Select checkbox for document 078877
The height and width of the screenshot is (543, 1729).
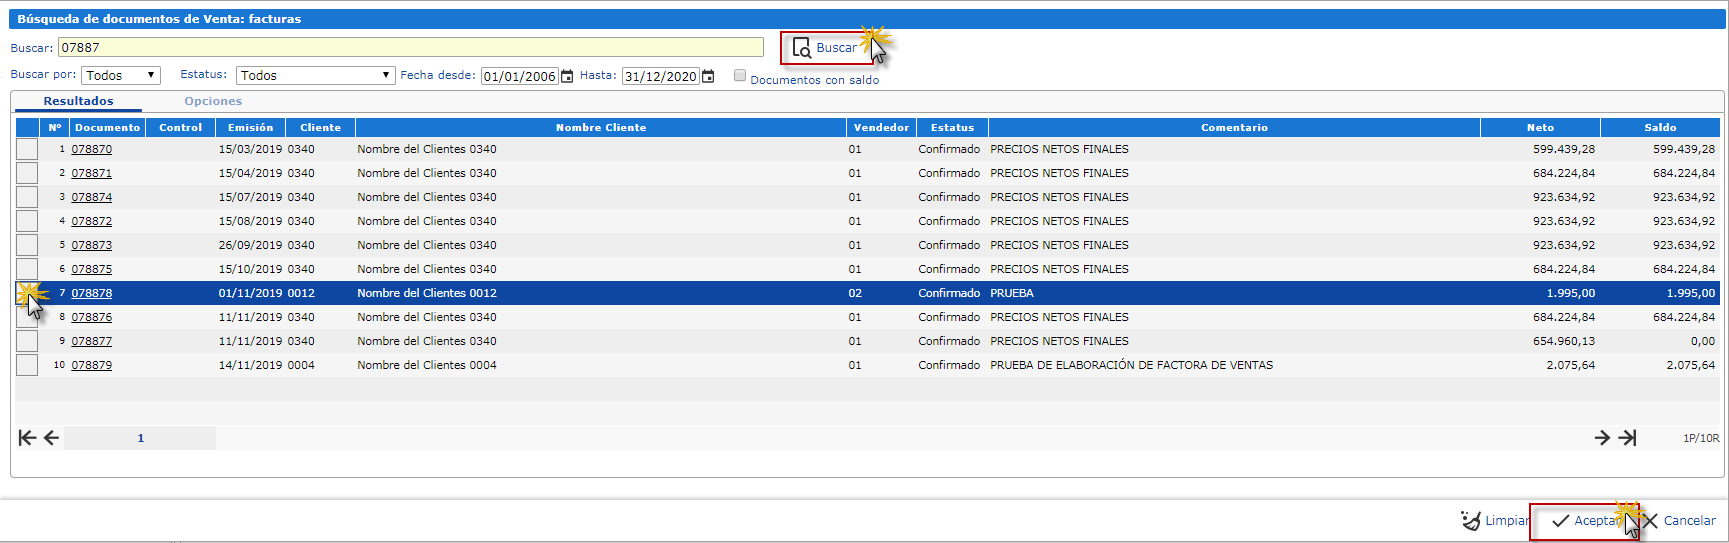point(27,341)
